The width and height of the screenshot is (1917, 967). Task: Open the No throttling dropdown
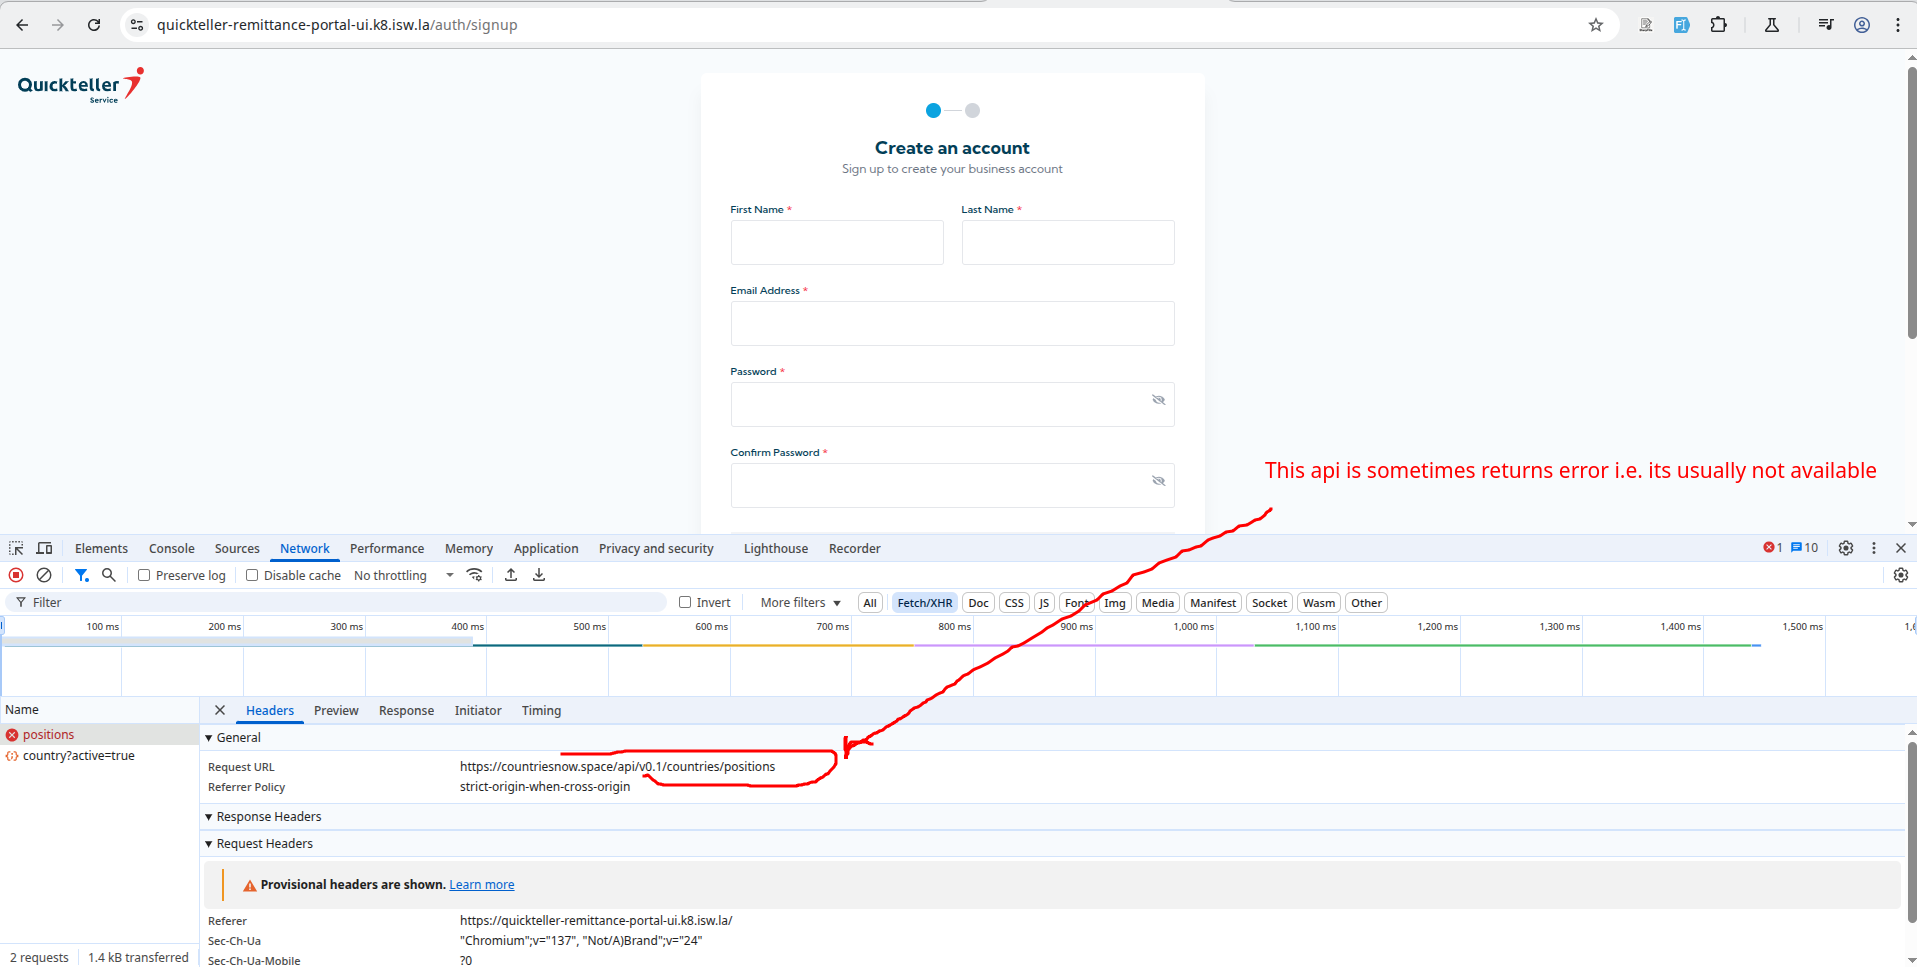pyautogui.click(x=403, y=575)
